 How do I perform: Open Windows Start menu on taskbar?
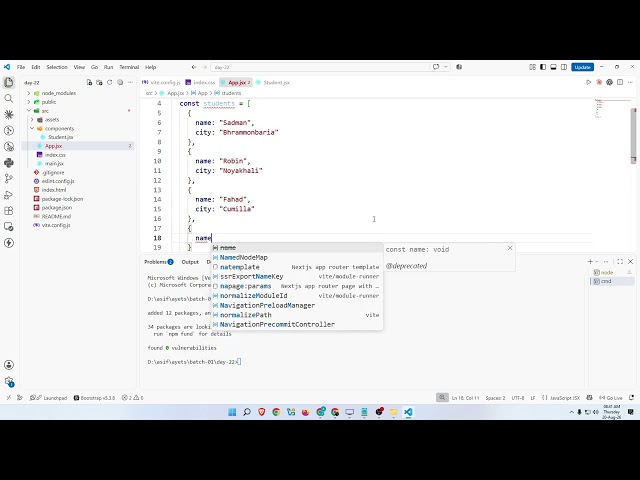pos(232,412)
